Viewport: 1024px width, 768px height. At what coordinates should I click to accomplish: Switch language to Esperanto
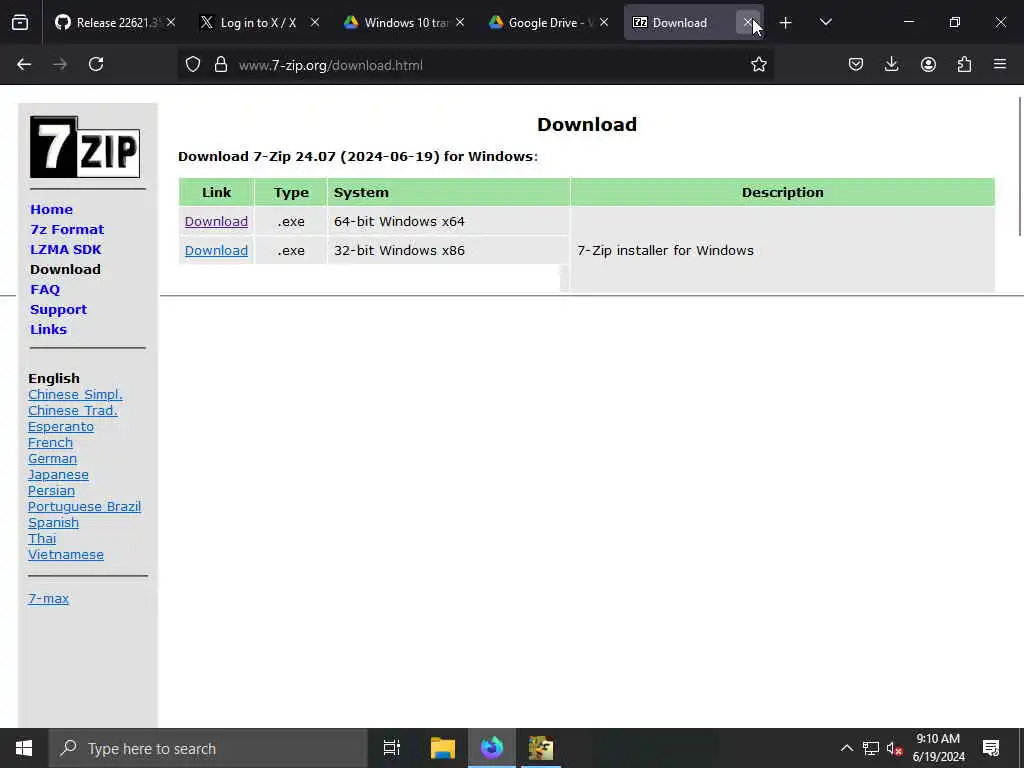[x=61, y=426]
